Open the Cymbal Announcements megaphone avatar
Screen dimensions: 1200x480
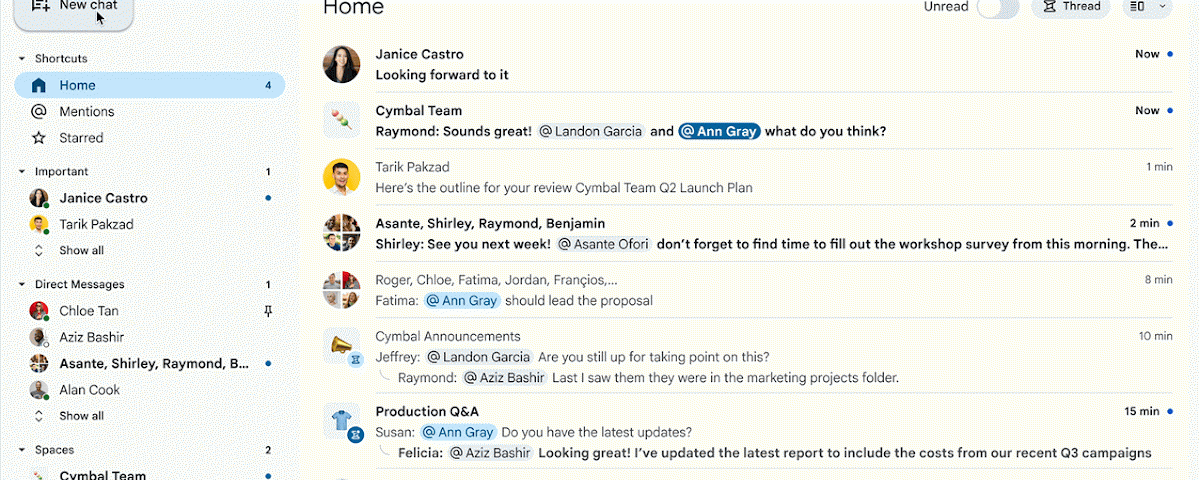pyautogui.click(x=341, y=346)
